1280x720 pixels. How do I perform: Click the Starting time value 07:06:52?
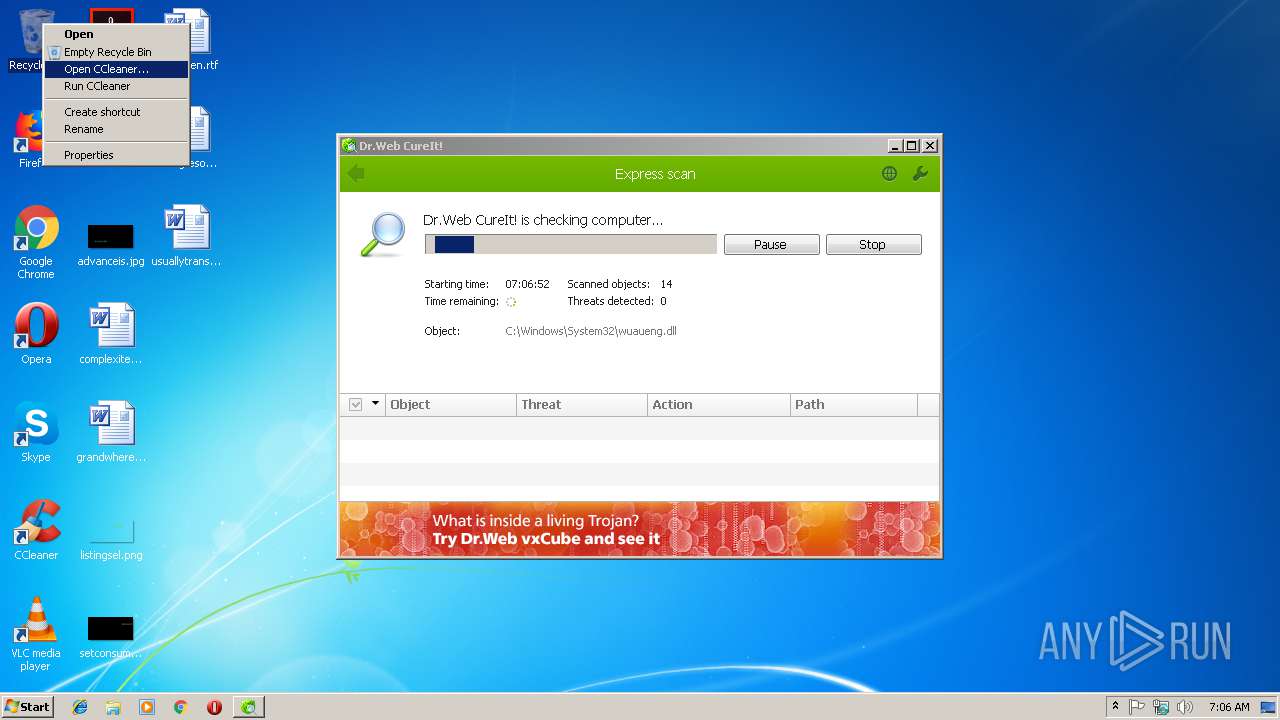click(x=527, y=284)
